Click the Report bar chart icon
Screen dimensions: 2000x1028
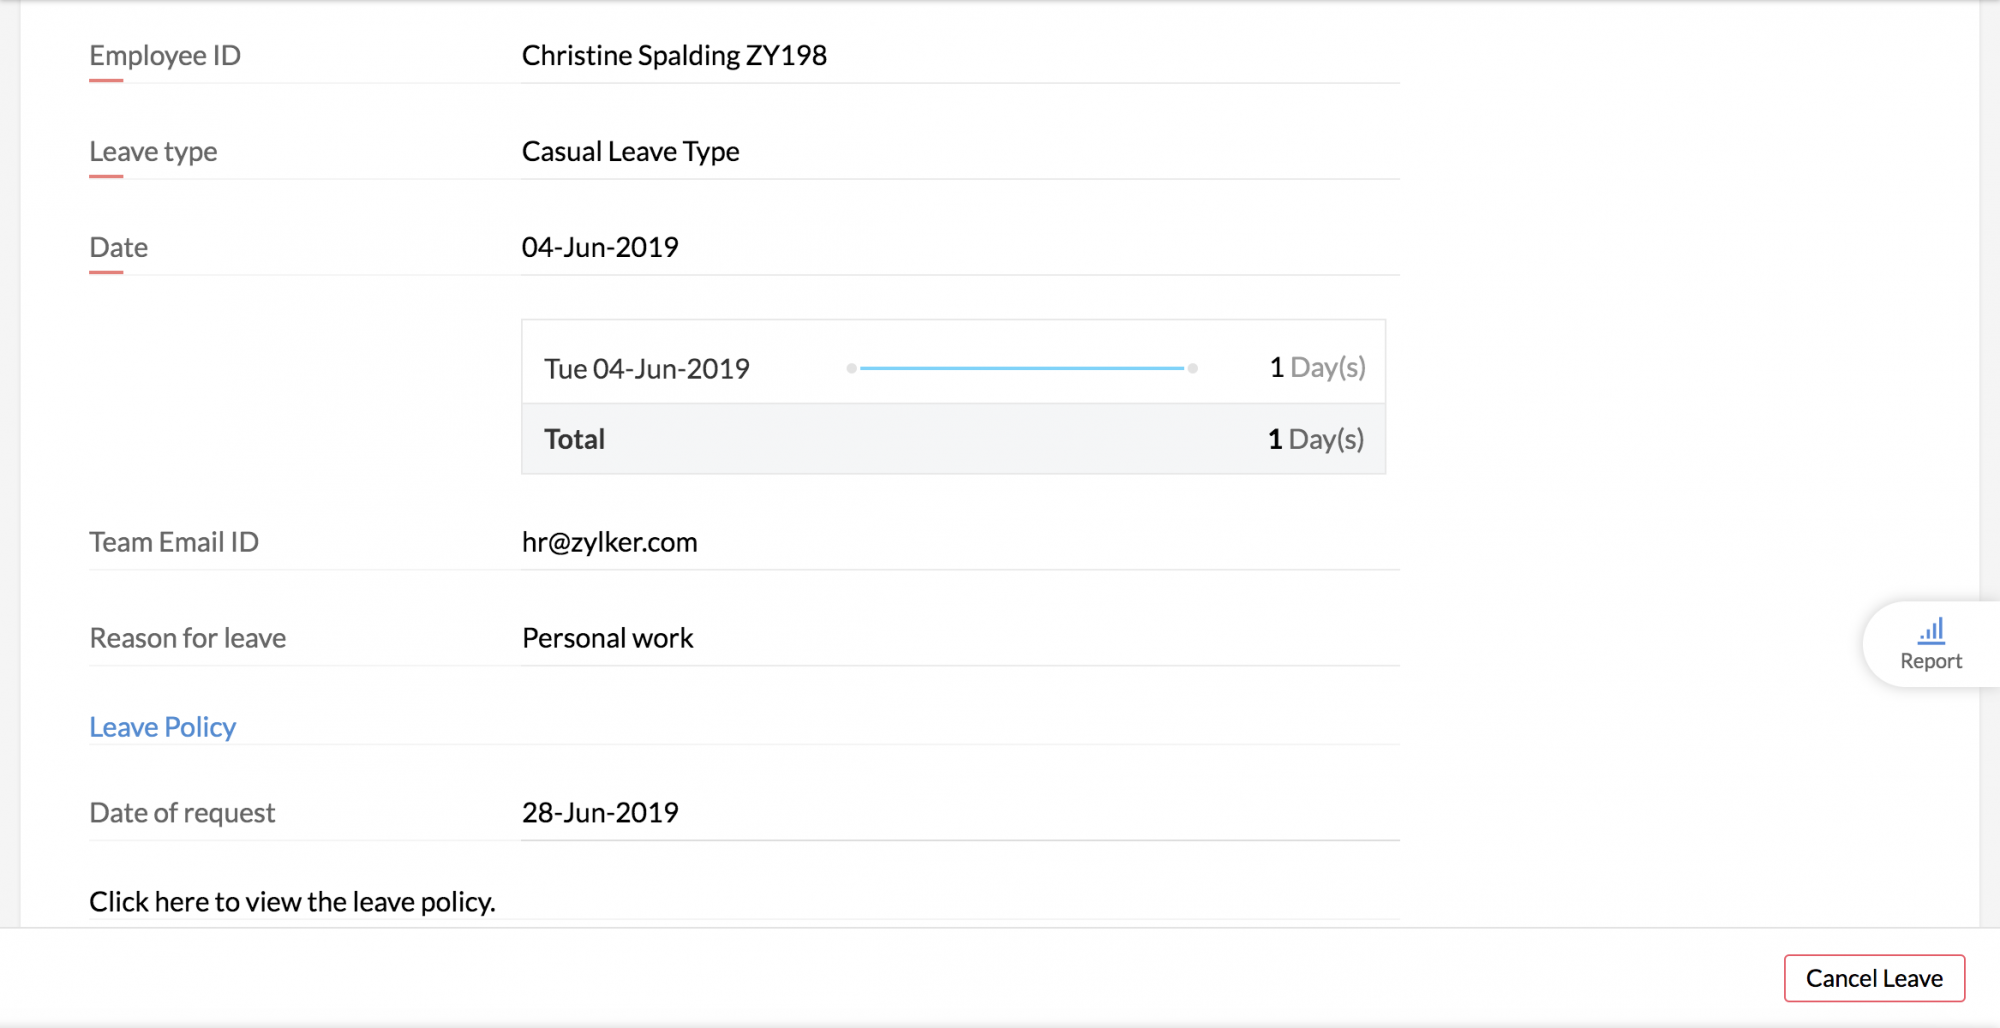1931,631
